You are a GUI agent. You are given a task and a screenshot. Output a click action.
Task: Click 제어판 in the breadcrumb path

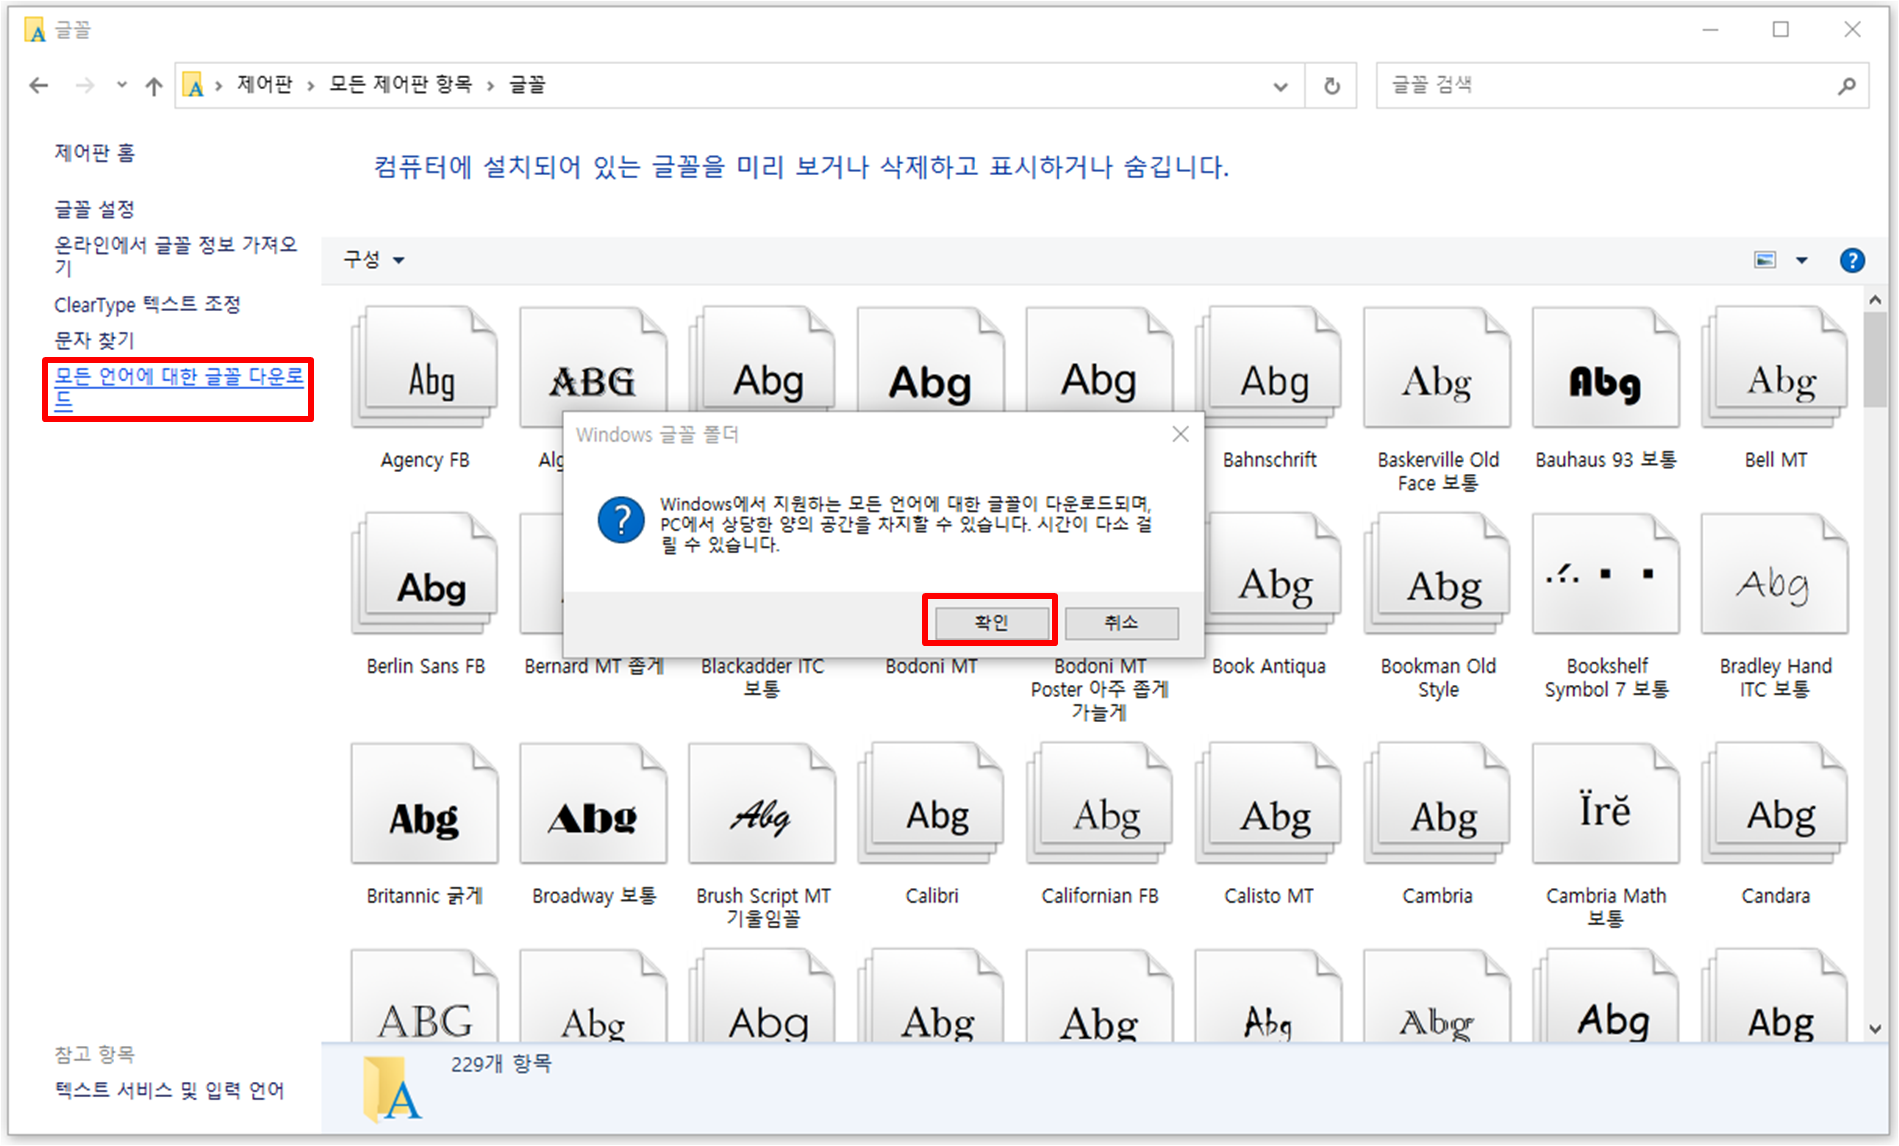(265, 85)
